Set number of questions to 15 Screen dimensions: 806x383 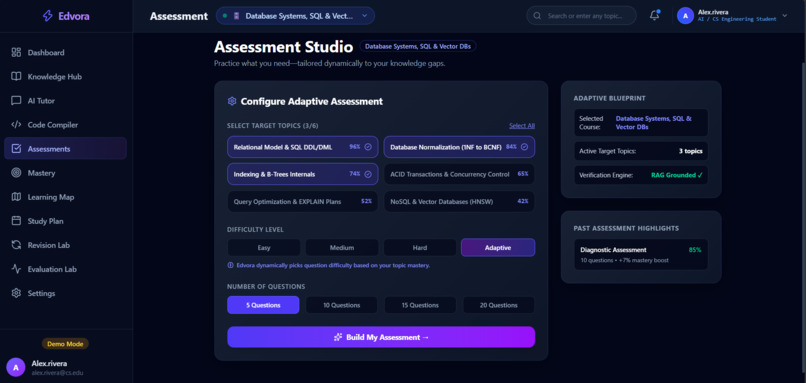point(420,305)
